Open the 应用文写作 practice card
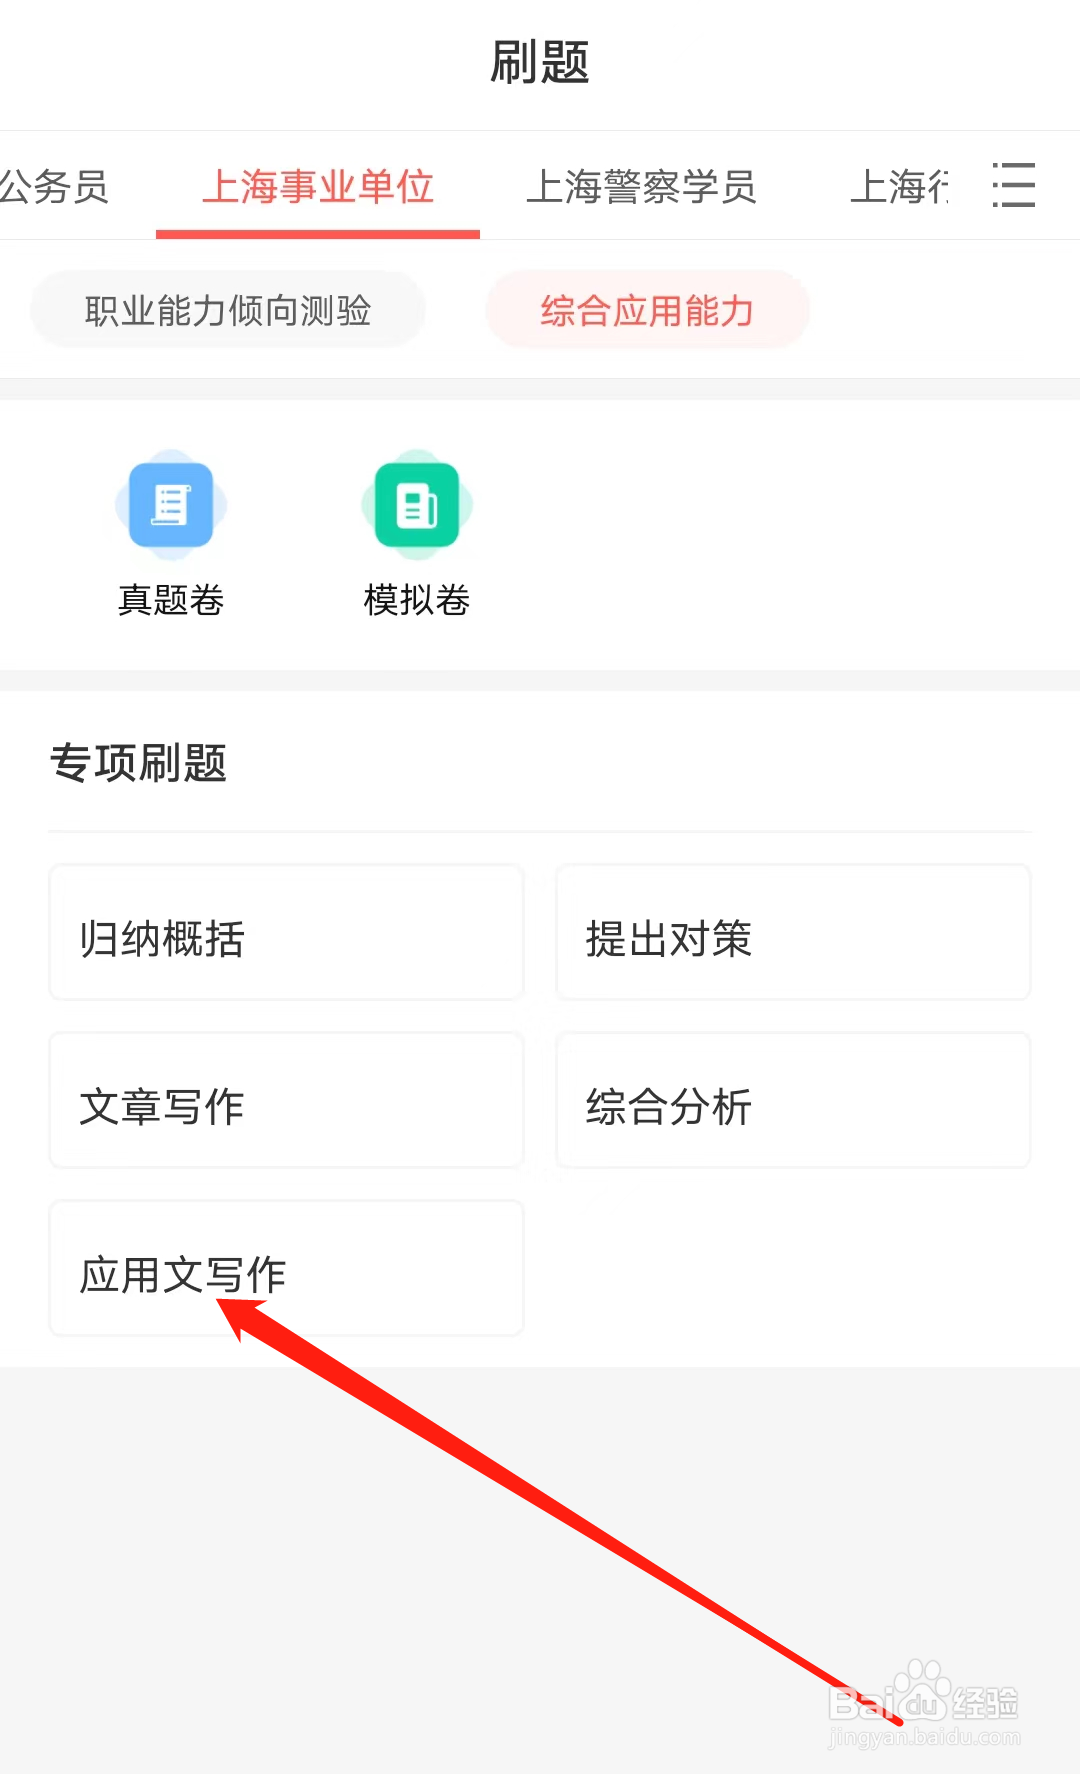 [x=286, y=1269]
